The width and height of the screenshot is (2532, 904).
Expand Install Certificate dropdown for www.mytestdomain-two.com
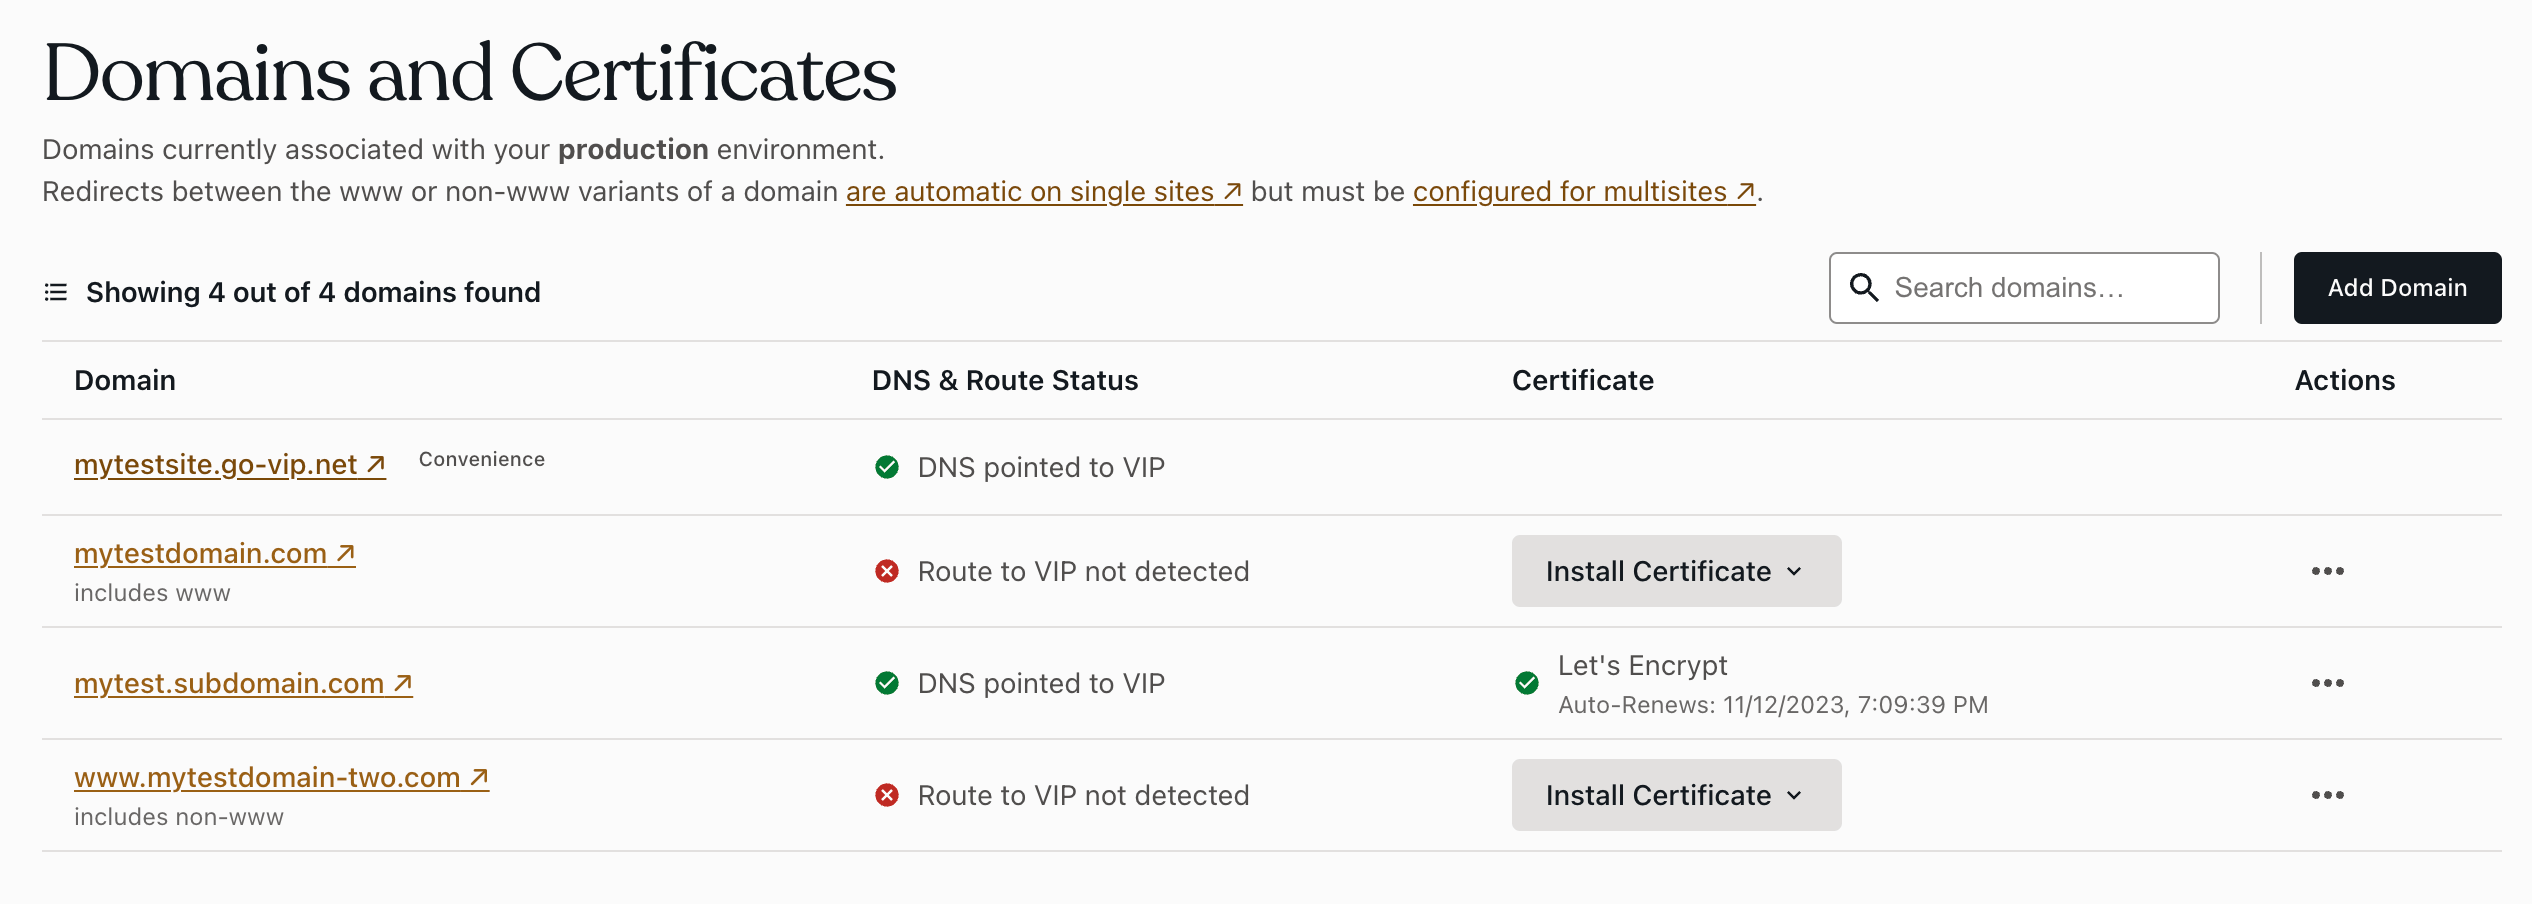click(x=1795, y=795)
